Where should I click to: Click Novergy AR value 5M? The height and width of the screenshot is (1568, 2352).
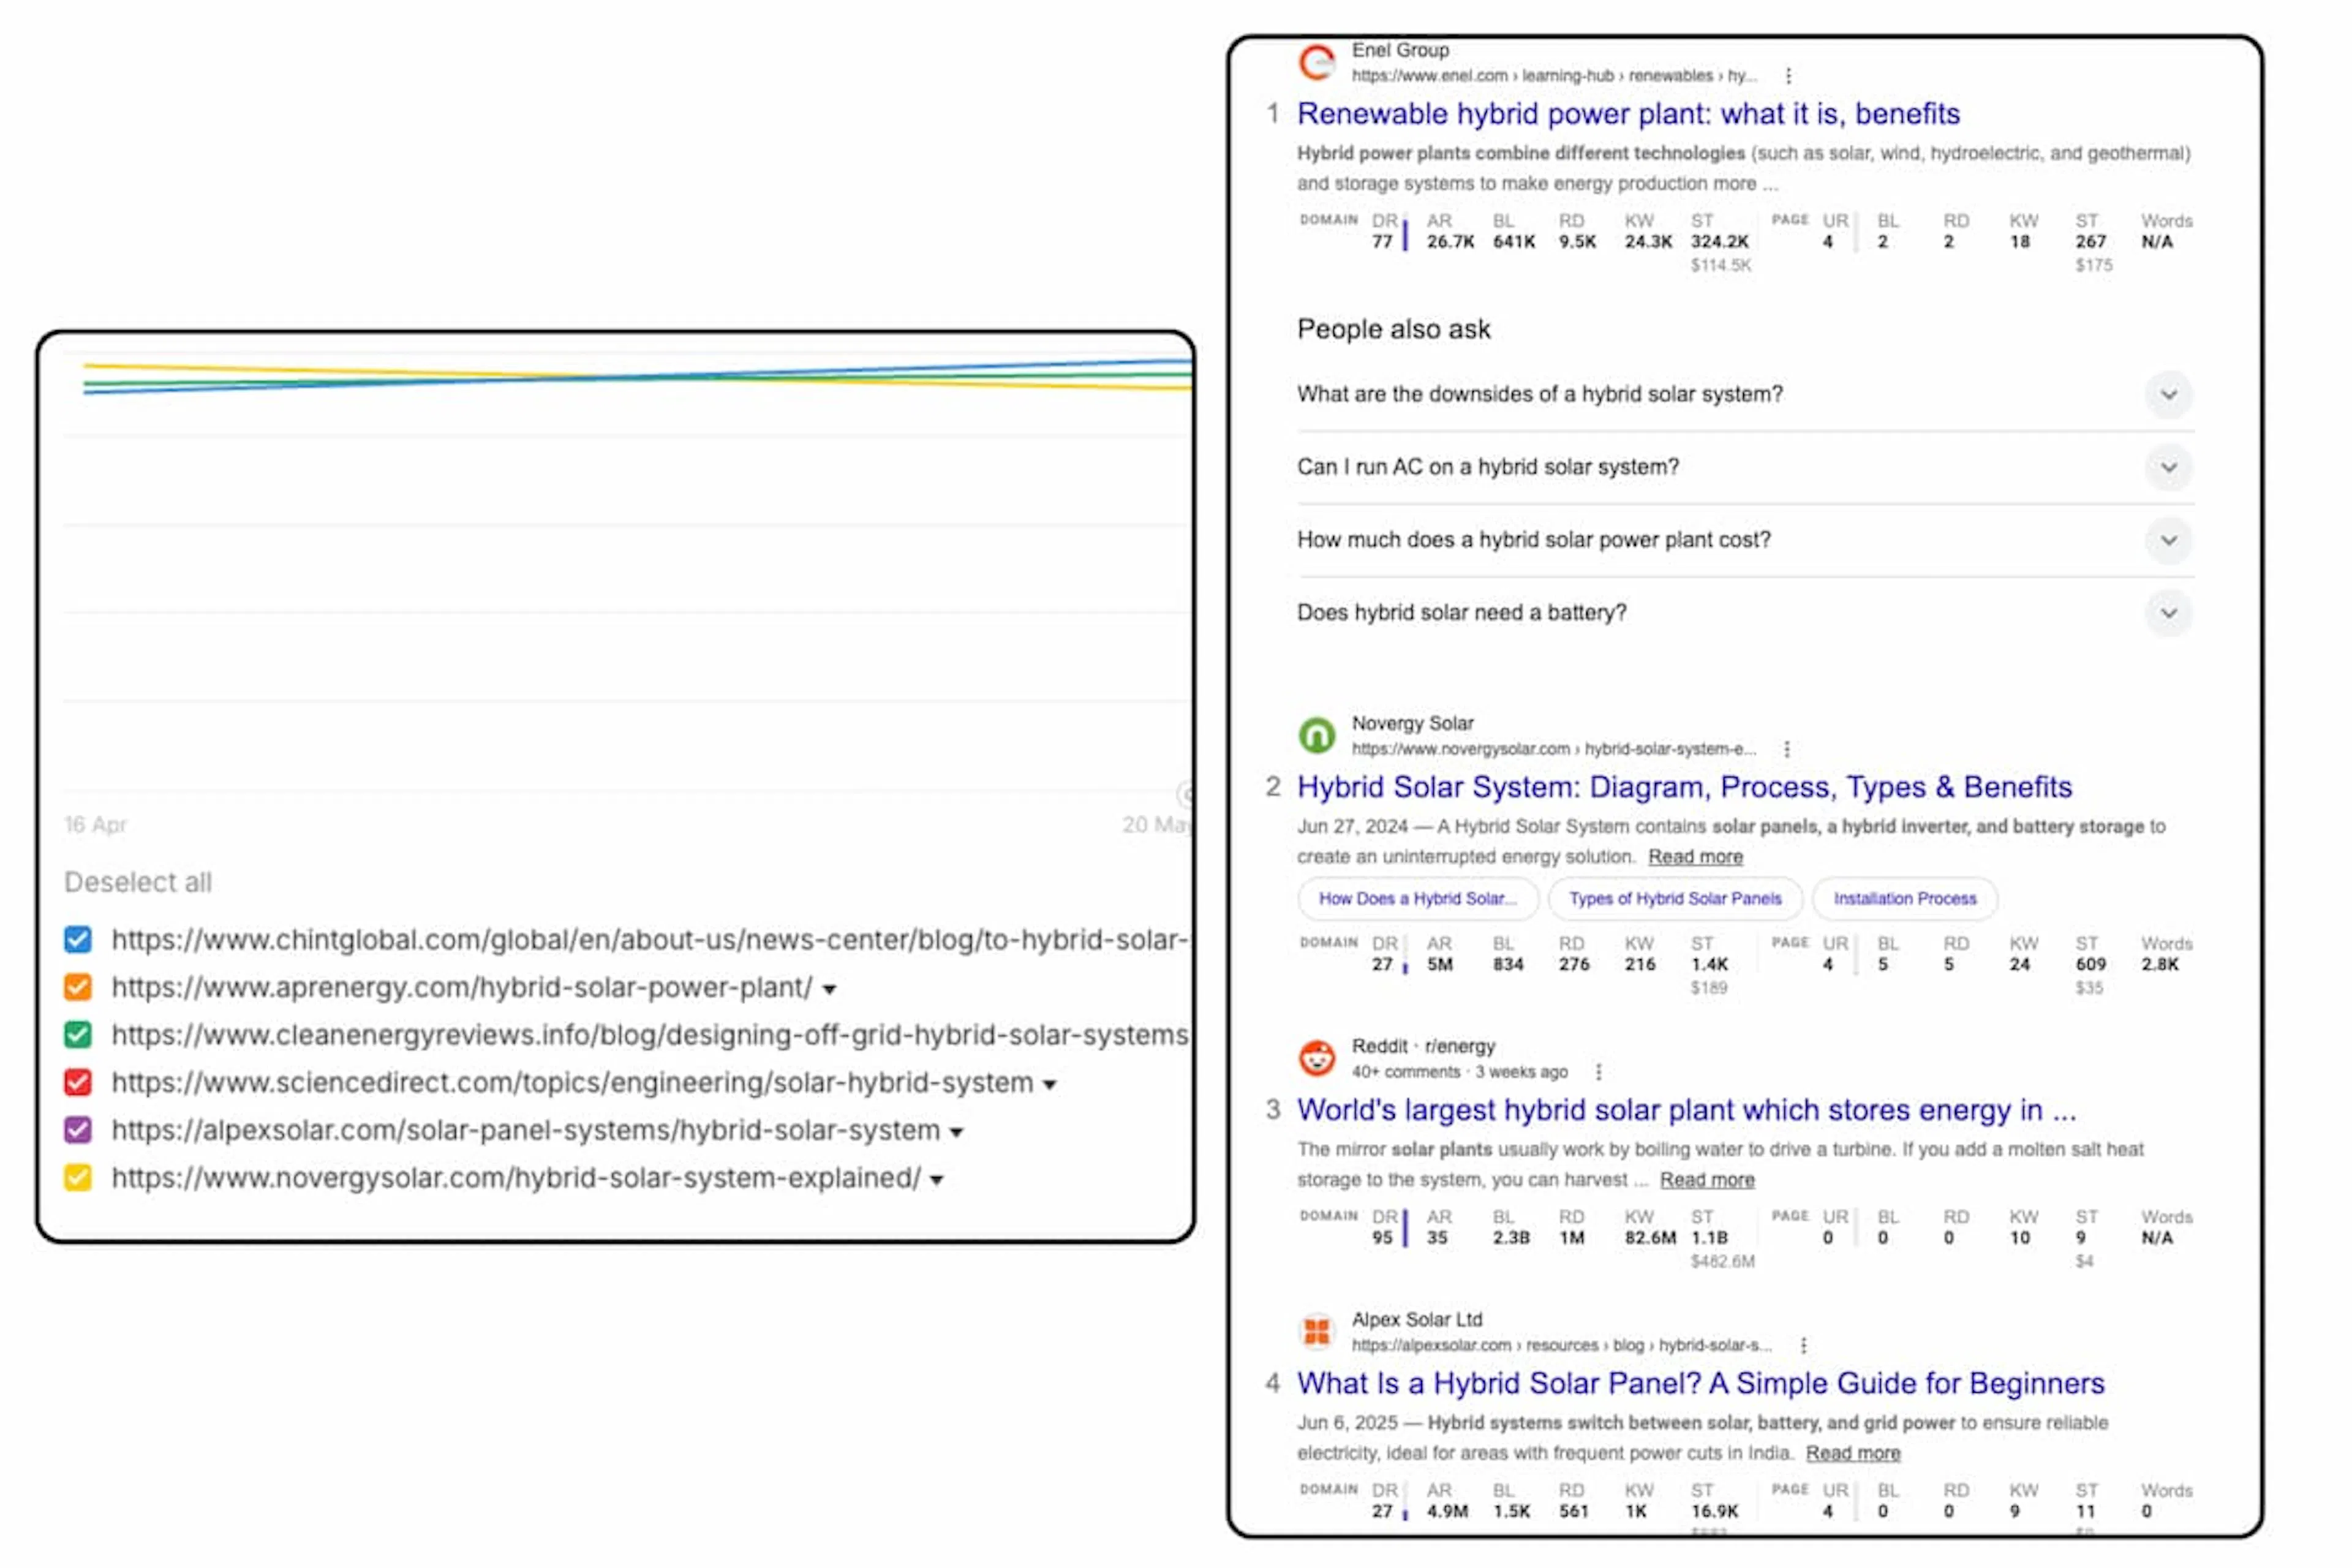[x=1439, y=965]
